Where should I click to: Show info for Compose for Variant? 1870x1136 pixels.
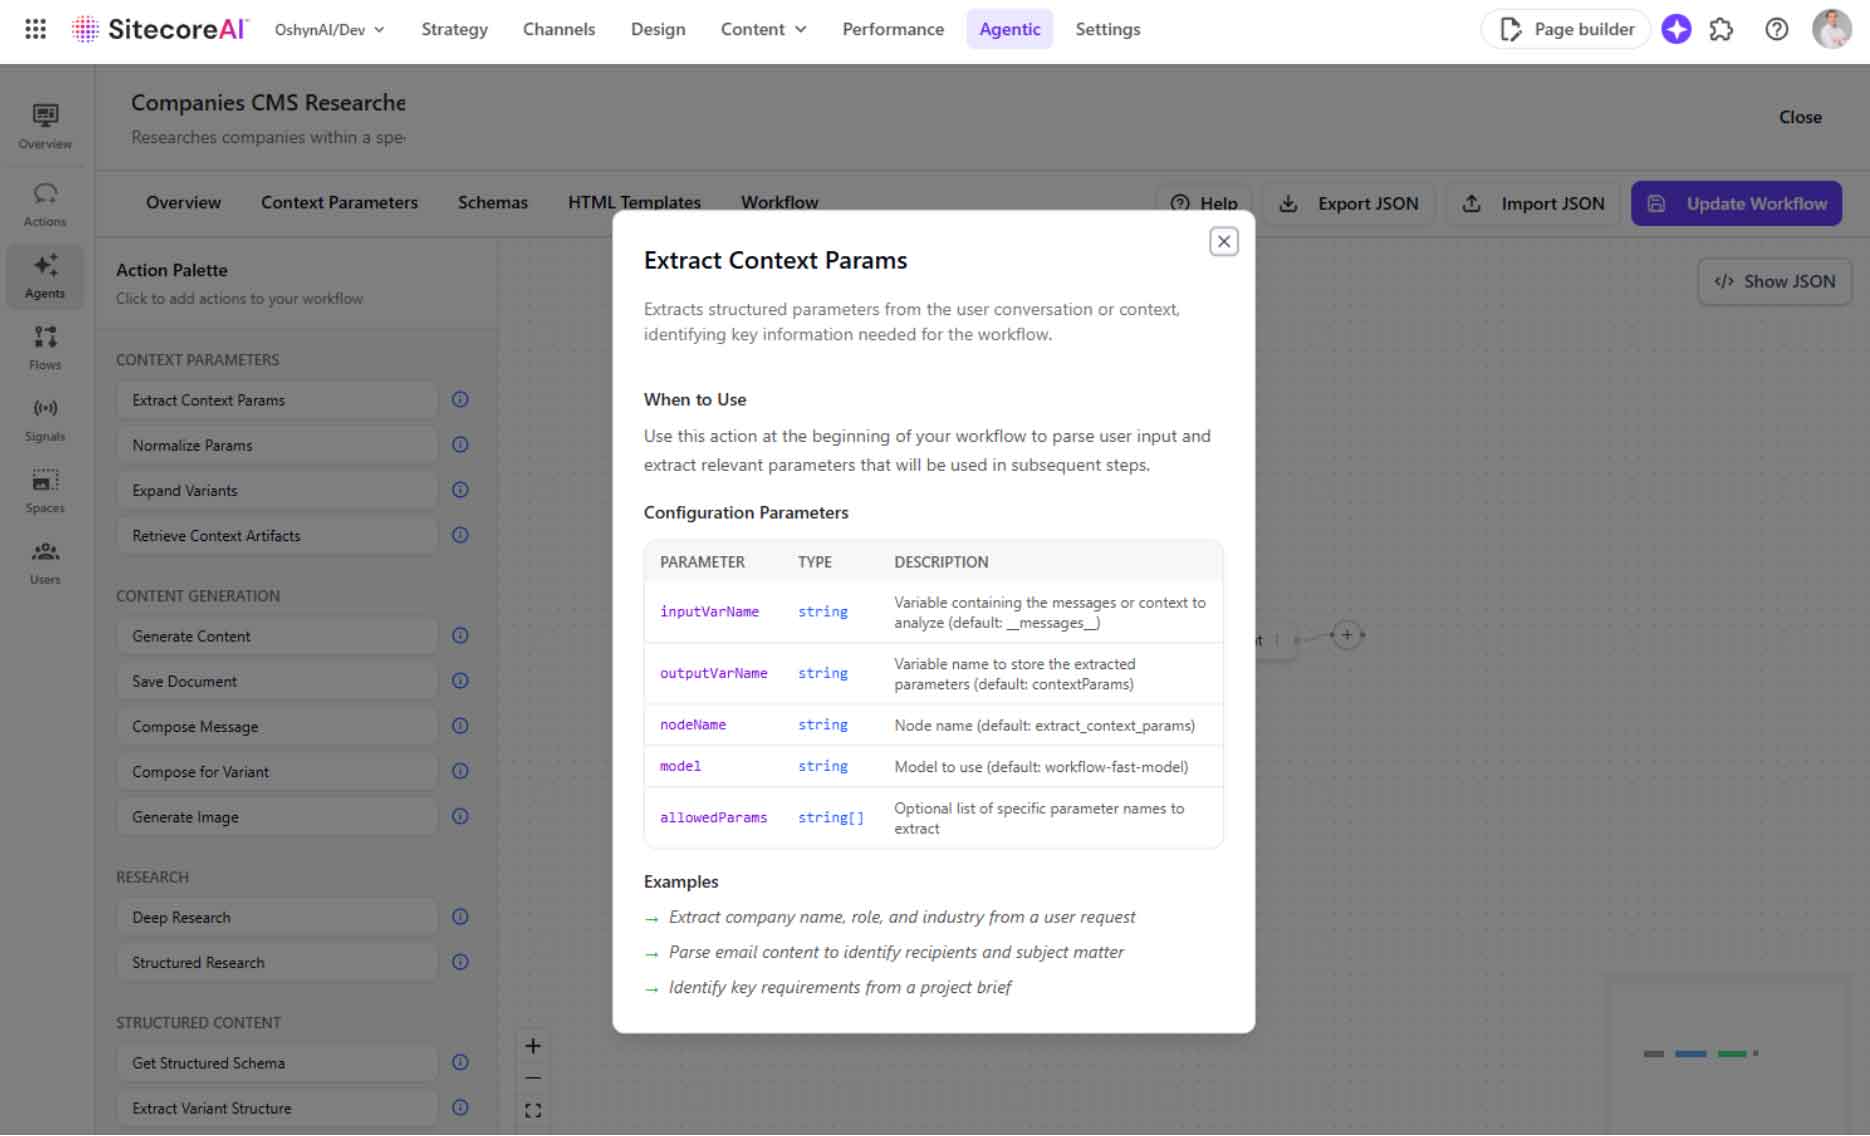pyautogui.click(x=460, y=770)
